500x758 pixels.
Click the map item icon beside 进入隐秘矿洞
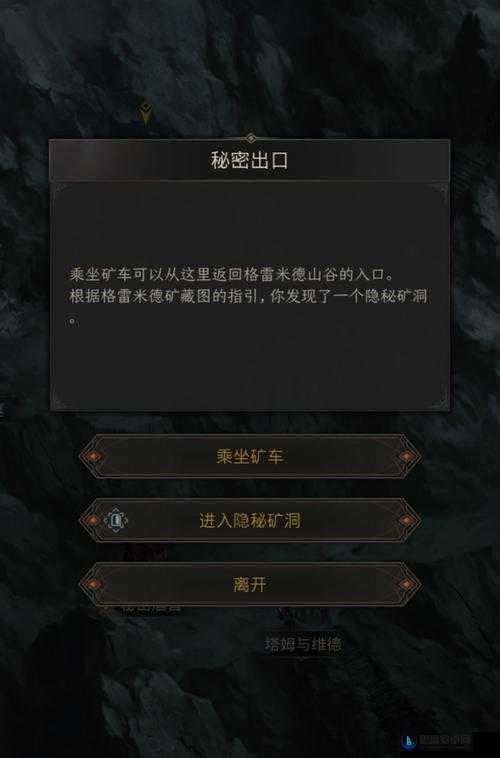116,521
